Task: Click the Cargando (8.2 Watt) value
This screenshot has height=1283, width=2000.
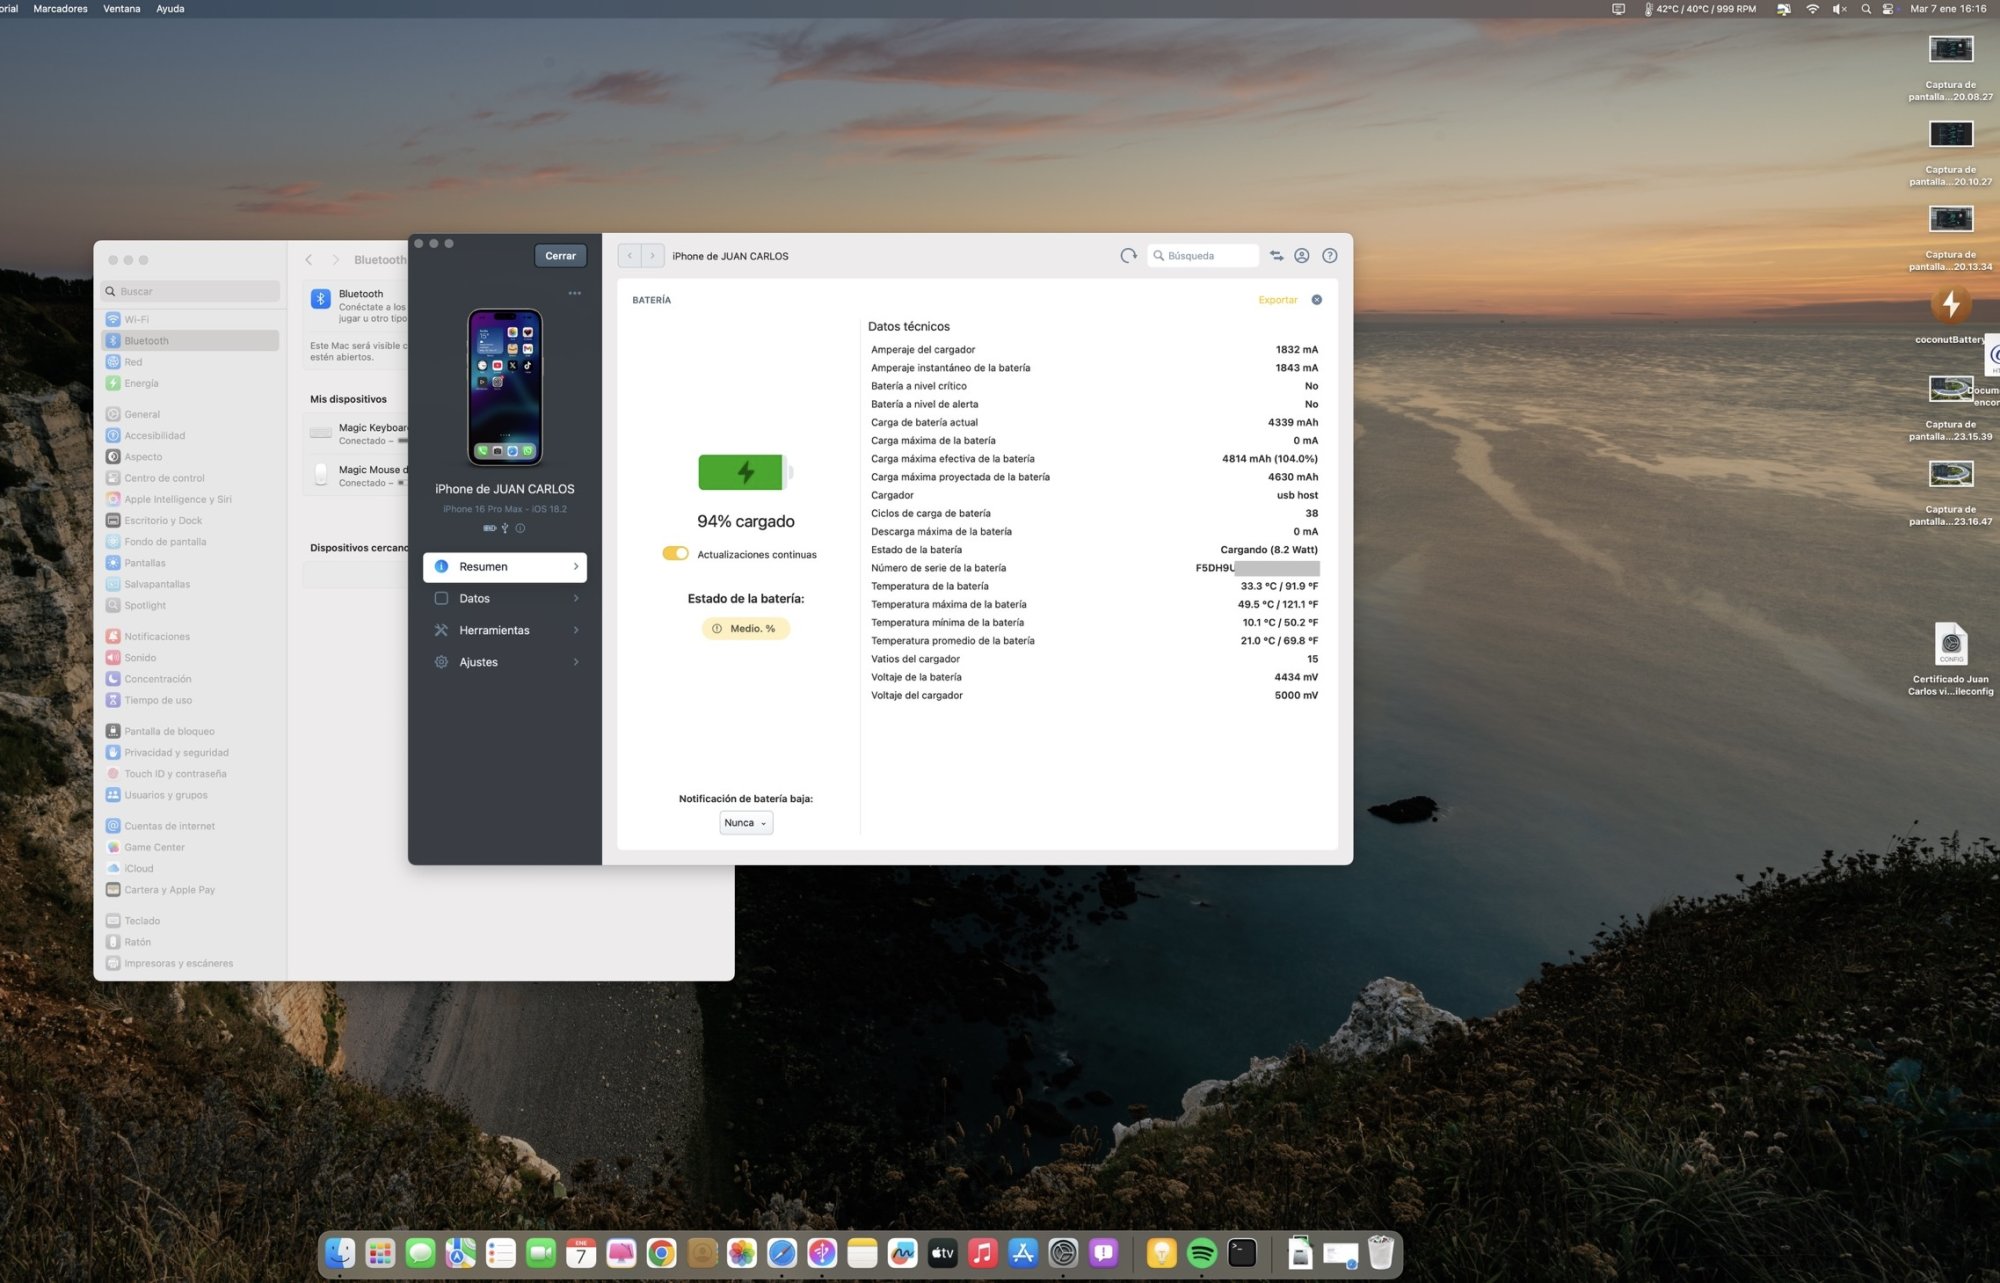Action: coord(1269,550)
